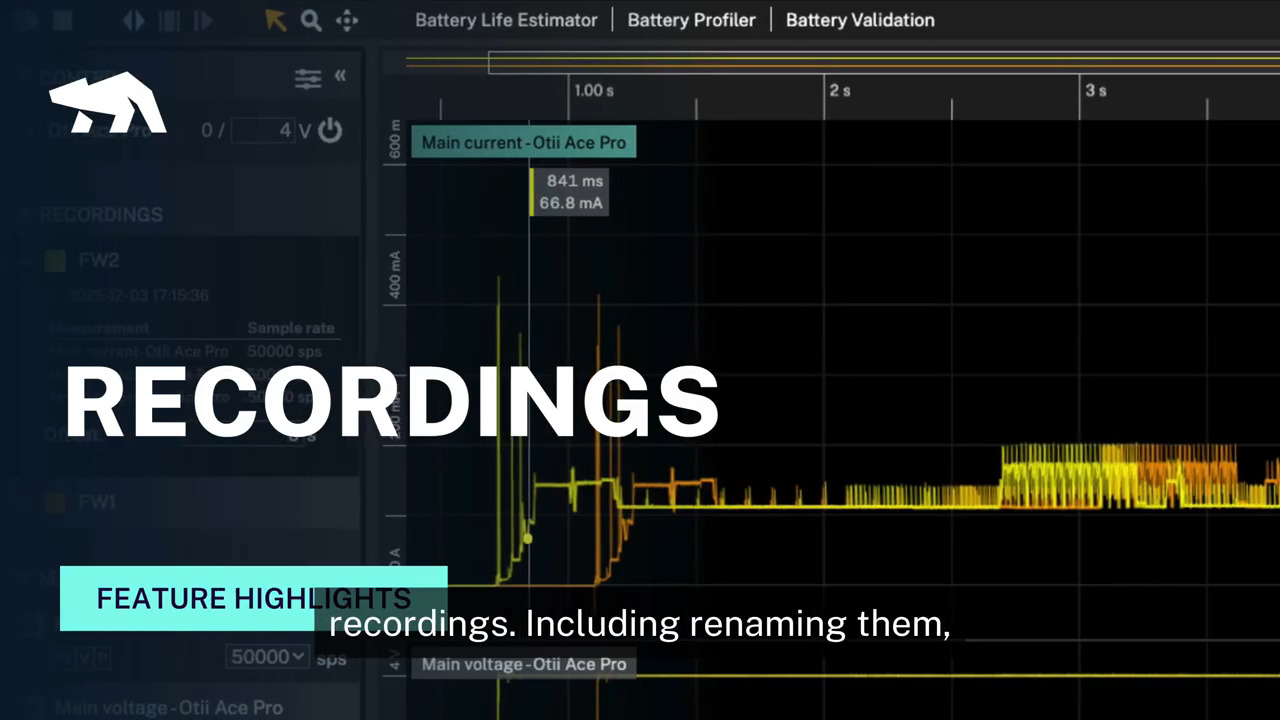Select the pan crosshair tool
The height and width of the screenshot is (720, 1280).
(x=347, y=20)
